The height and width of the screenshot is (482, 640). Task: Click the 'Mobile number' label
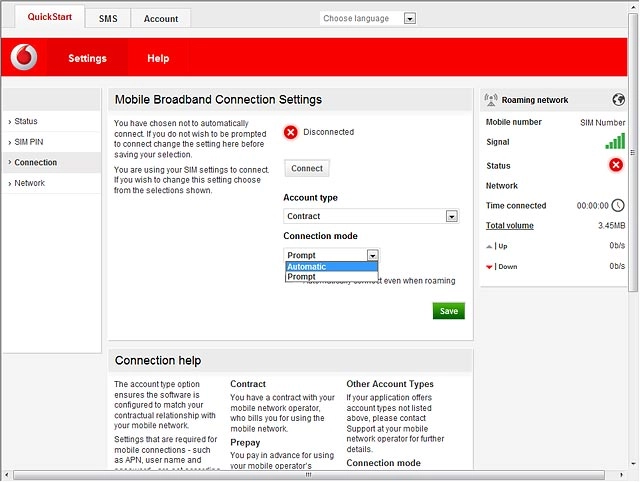click(x=513, y=122)
